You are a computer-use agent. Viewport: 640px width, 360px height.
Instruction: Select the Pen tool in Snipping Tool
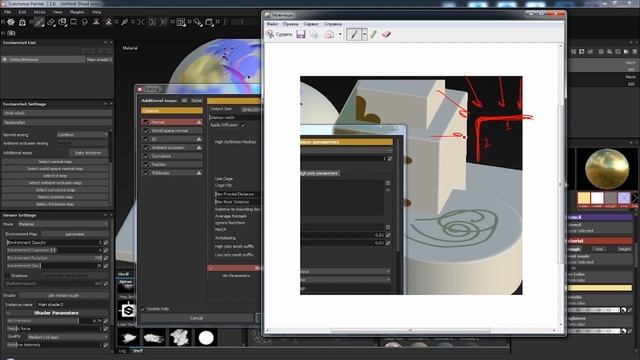click(x=353, y=34)
